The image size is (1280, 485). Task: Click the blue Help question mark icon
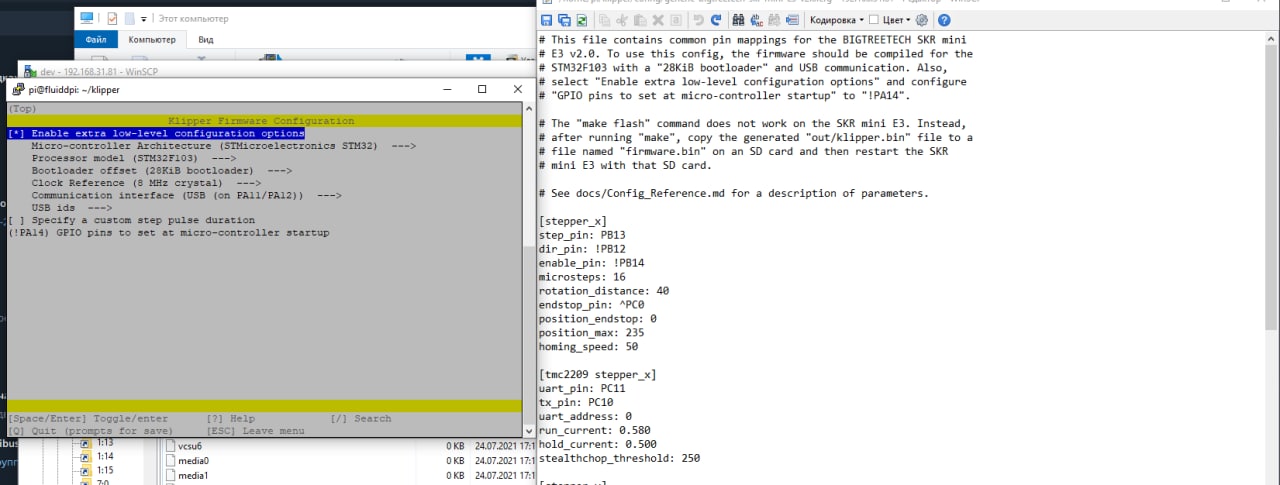tap(944, 20)
